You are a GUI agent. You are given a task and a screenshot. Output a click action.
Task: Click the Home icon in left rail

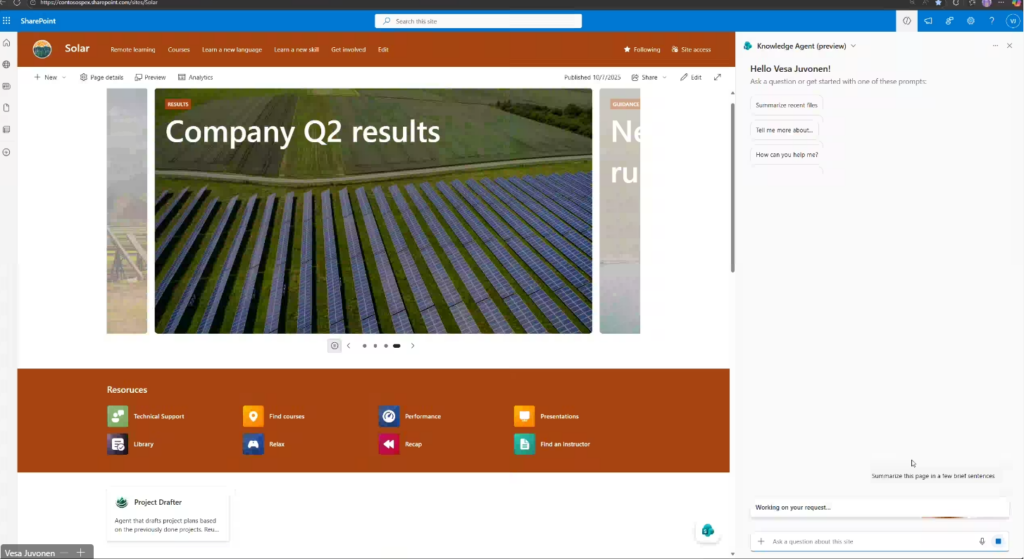[7, 43]
